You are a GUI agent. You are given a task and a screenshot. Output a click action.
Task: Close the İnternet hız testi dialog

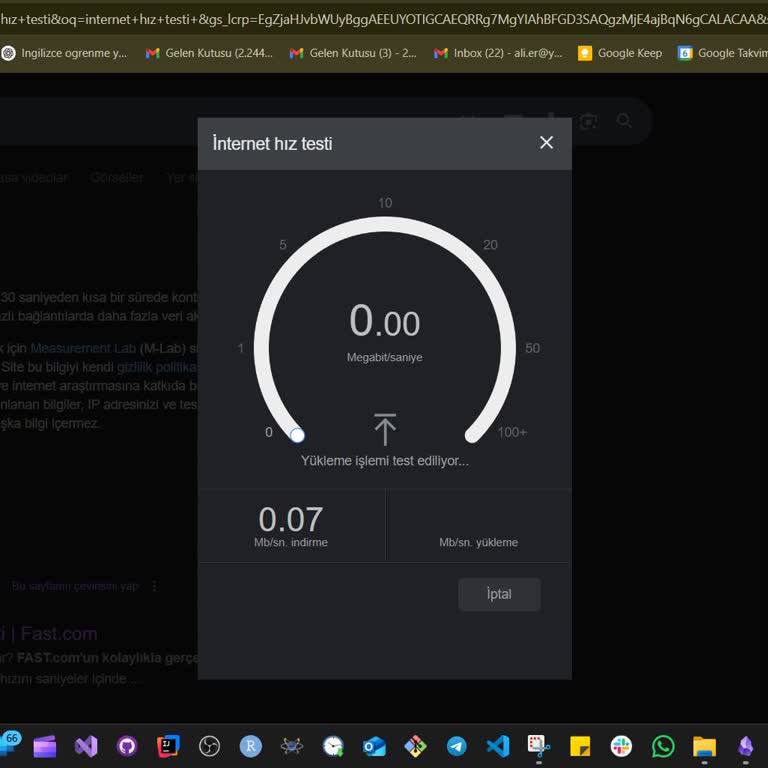[546, 143]
